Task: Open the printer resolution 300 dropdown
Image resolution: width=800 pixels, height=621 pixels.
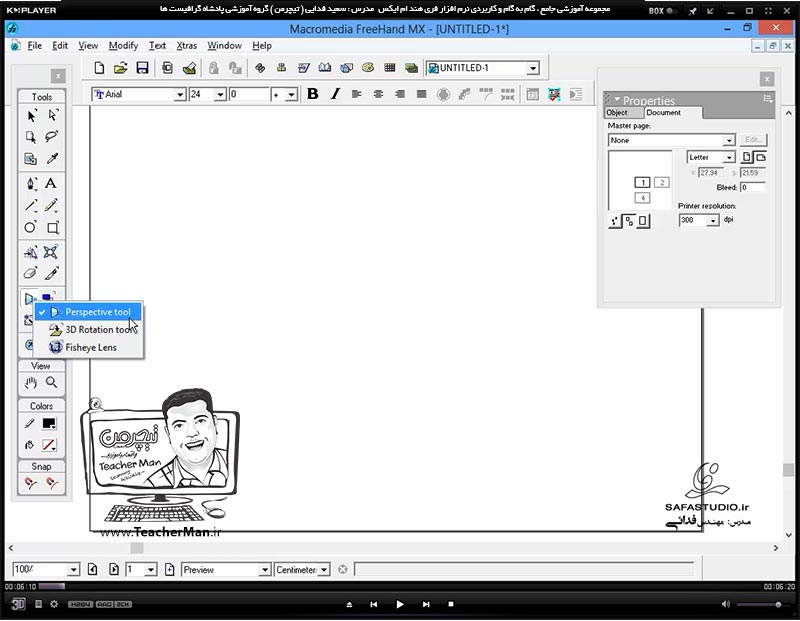Action: tap(712, 220)
